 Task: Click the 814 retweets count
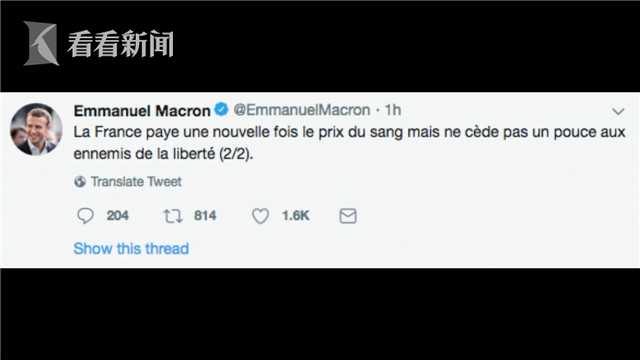[x=205, y=216]
